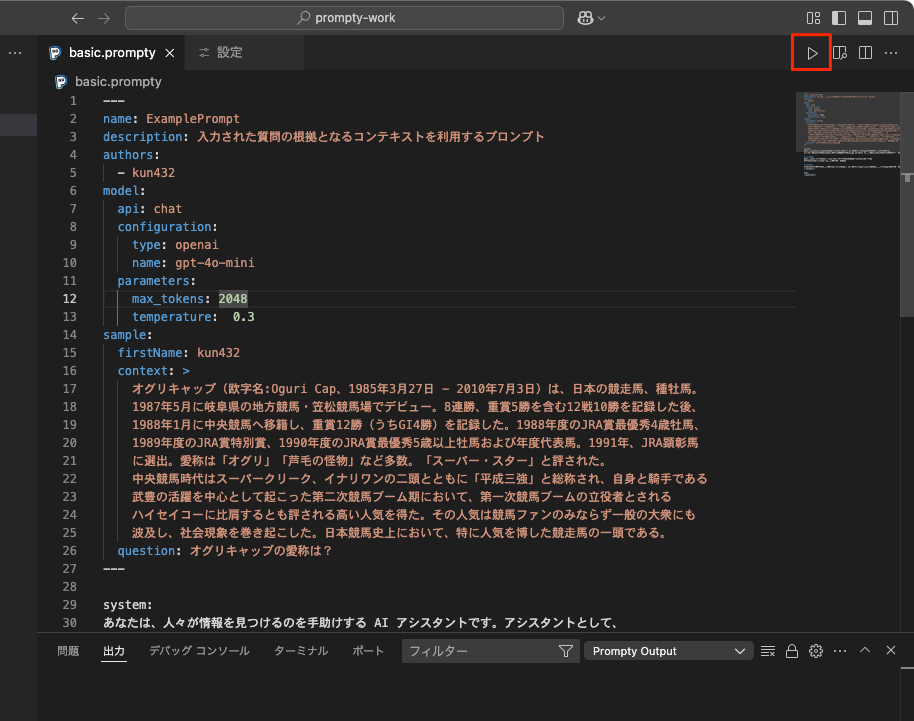Click the context key on line 16
Screen dimensions: 914x721
click(142, 371)
